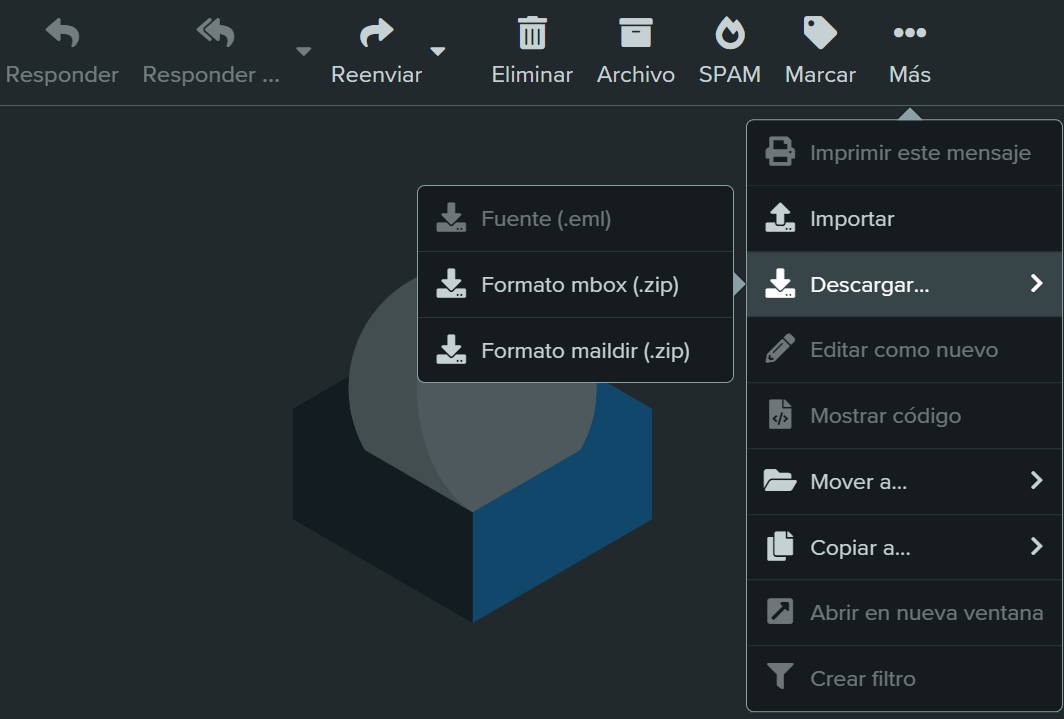Click the Marcar tag icon
This screenshot has width=1064, height=719.
820,33
